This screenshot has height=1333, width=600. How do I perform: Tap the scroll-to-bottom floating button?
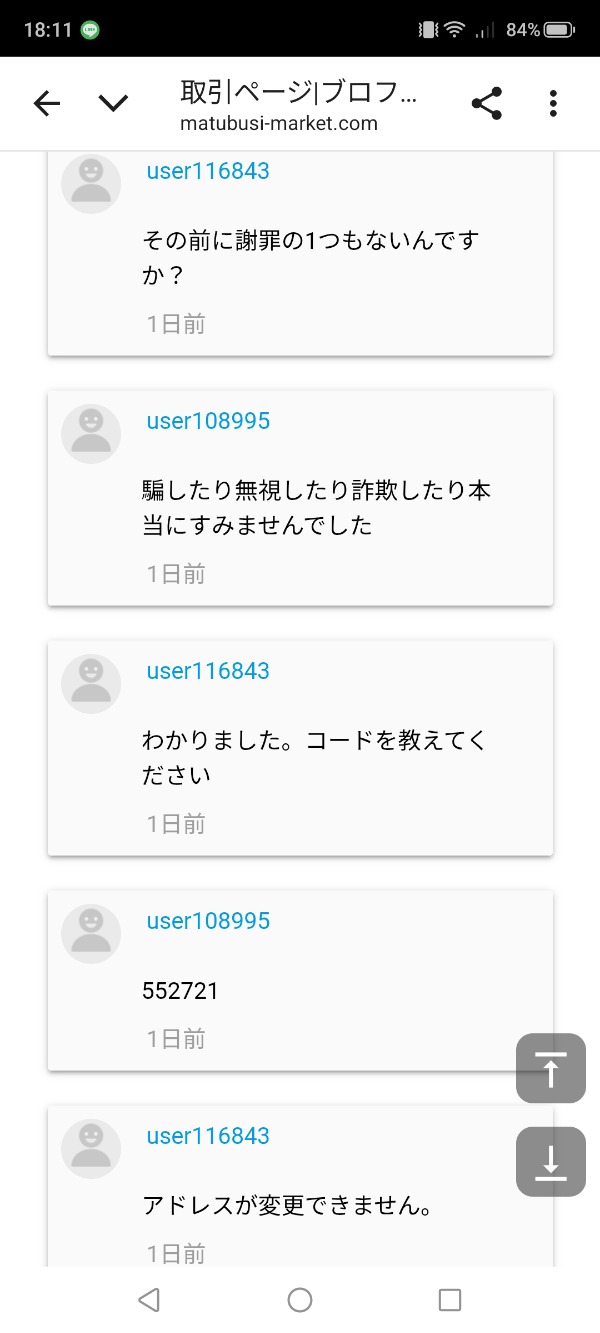550,1162
